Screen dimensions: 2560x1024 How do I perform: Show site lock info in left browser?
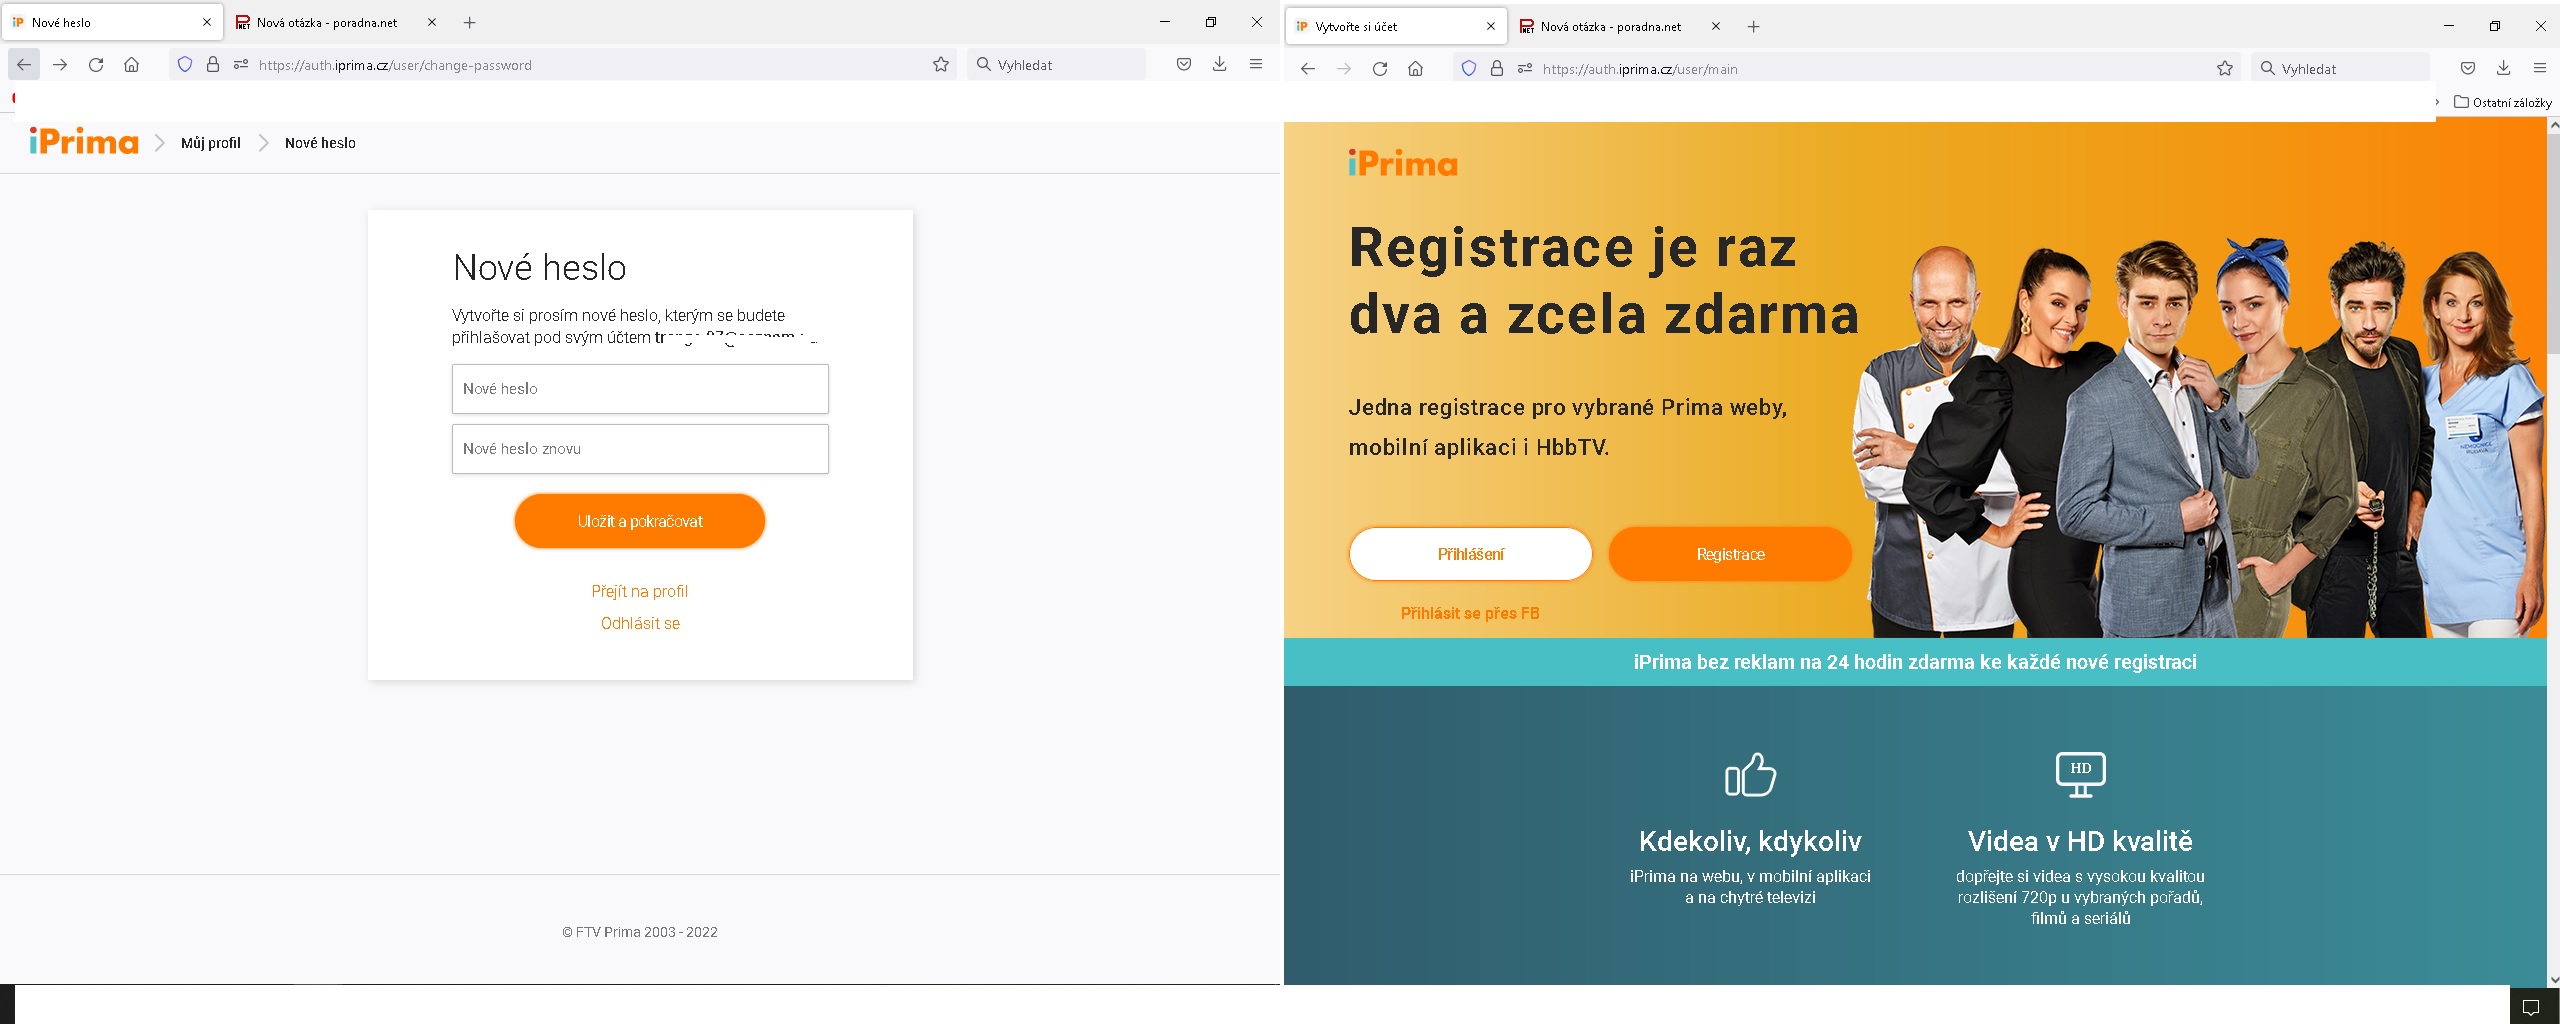(213, 65)
